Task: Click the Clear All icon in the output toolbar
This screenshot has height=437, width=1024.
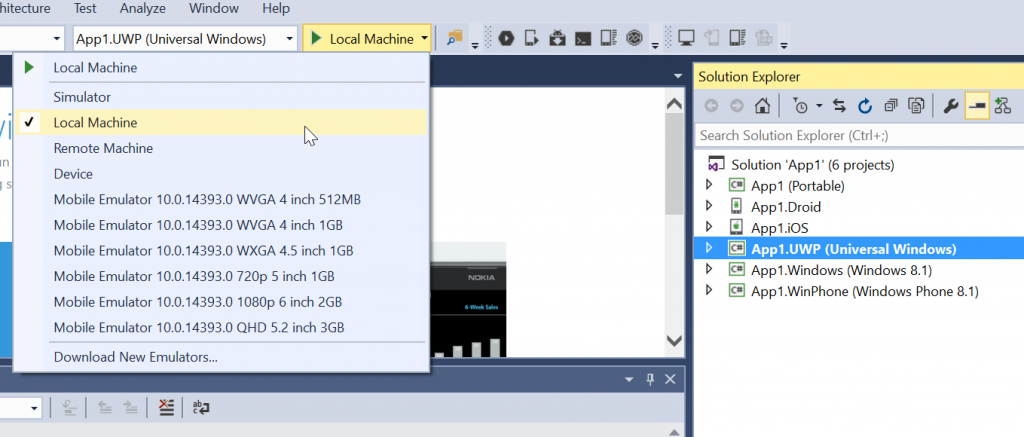Action: (x=167, y=408)
